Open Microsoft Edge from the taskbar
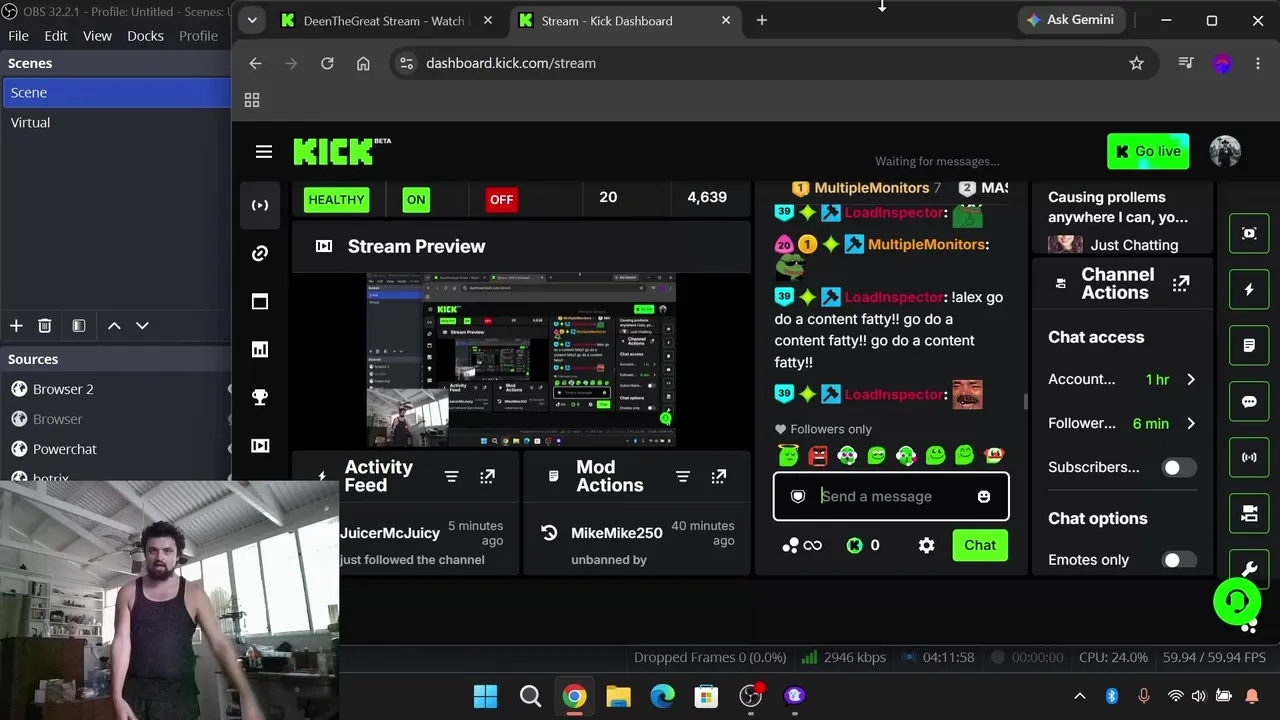The height and width of the screenshot is (720, 1280). click(x=662, y=696)
